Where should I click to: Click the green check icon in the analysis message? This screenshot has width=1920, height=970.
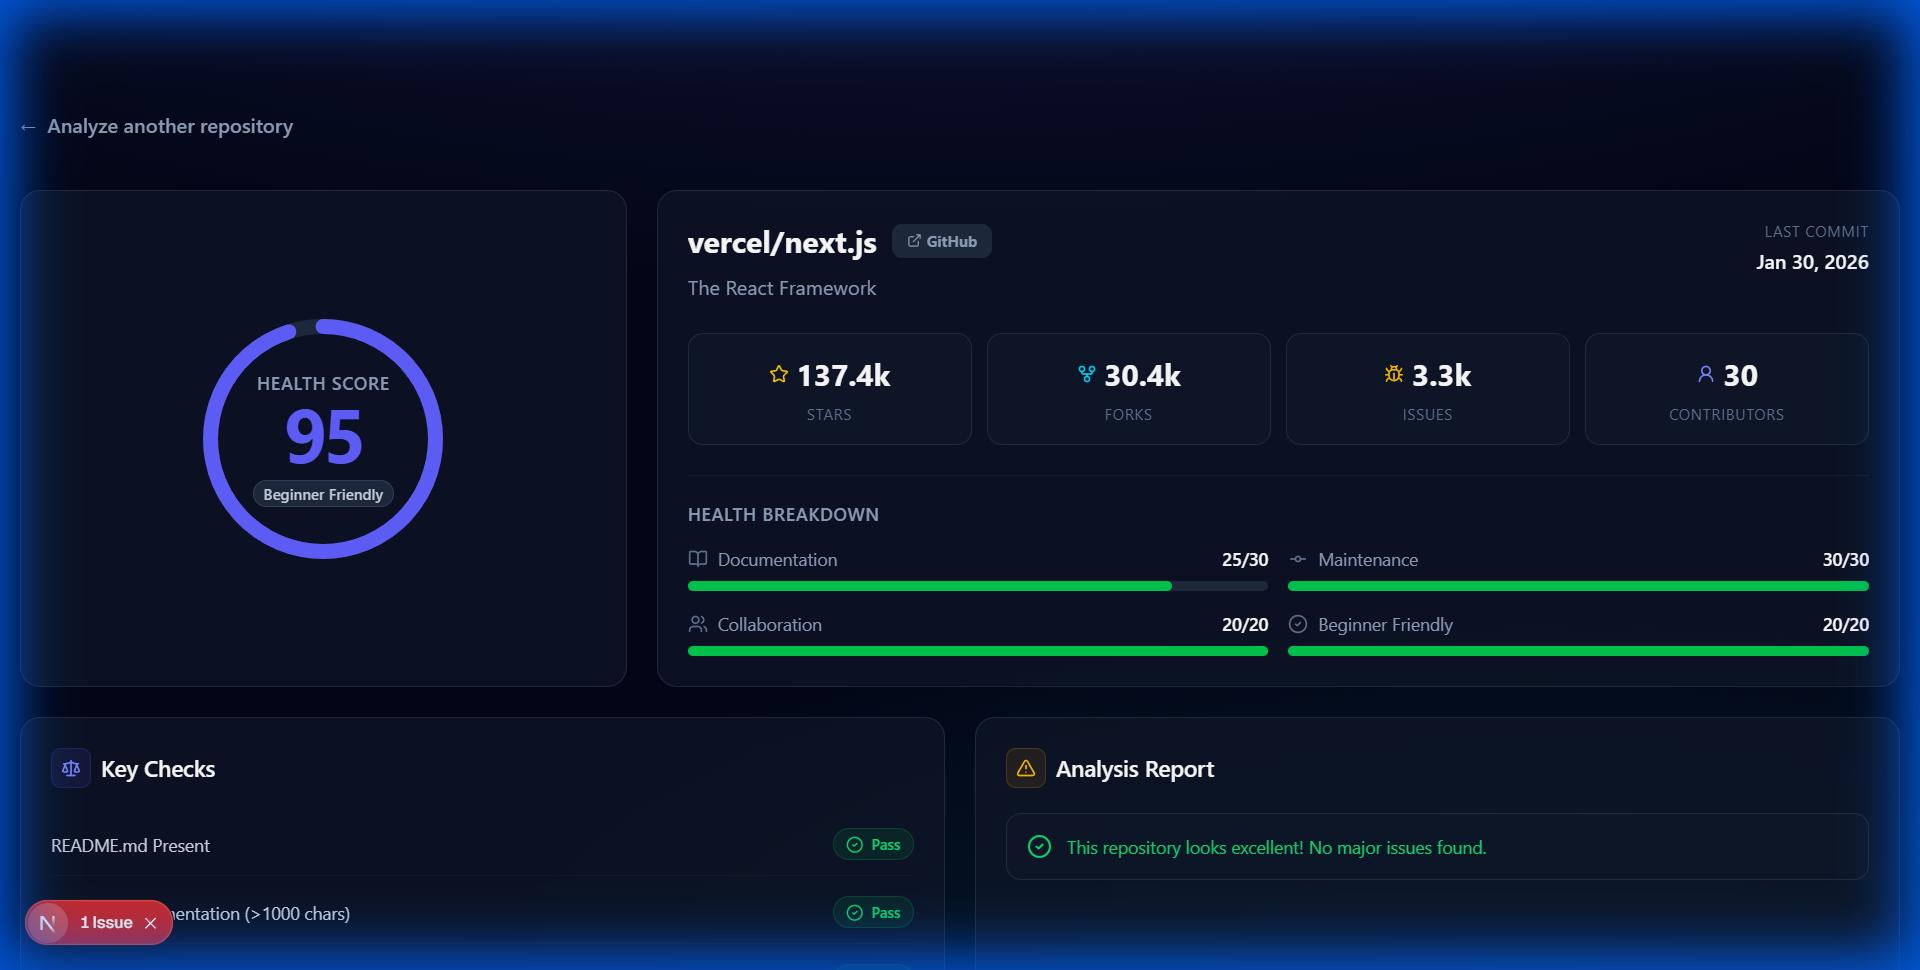click(1040, 847)
